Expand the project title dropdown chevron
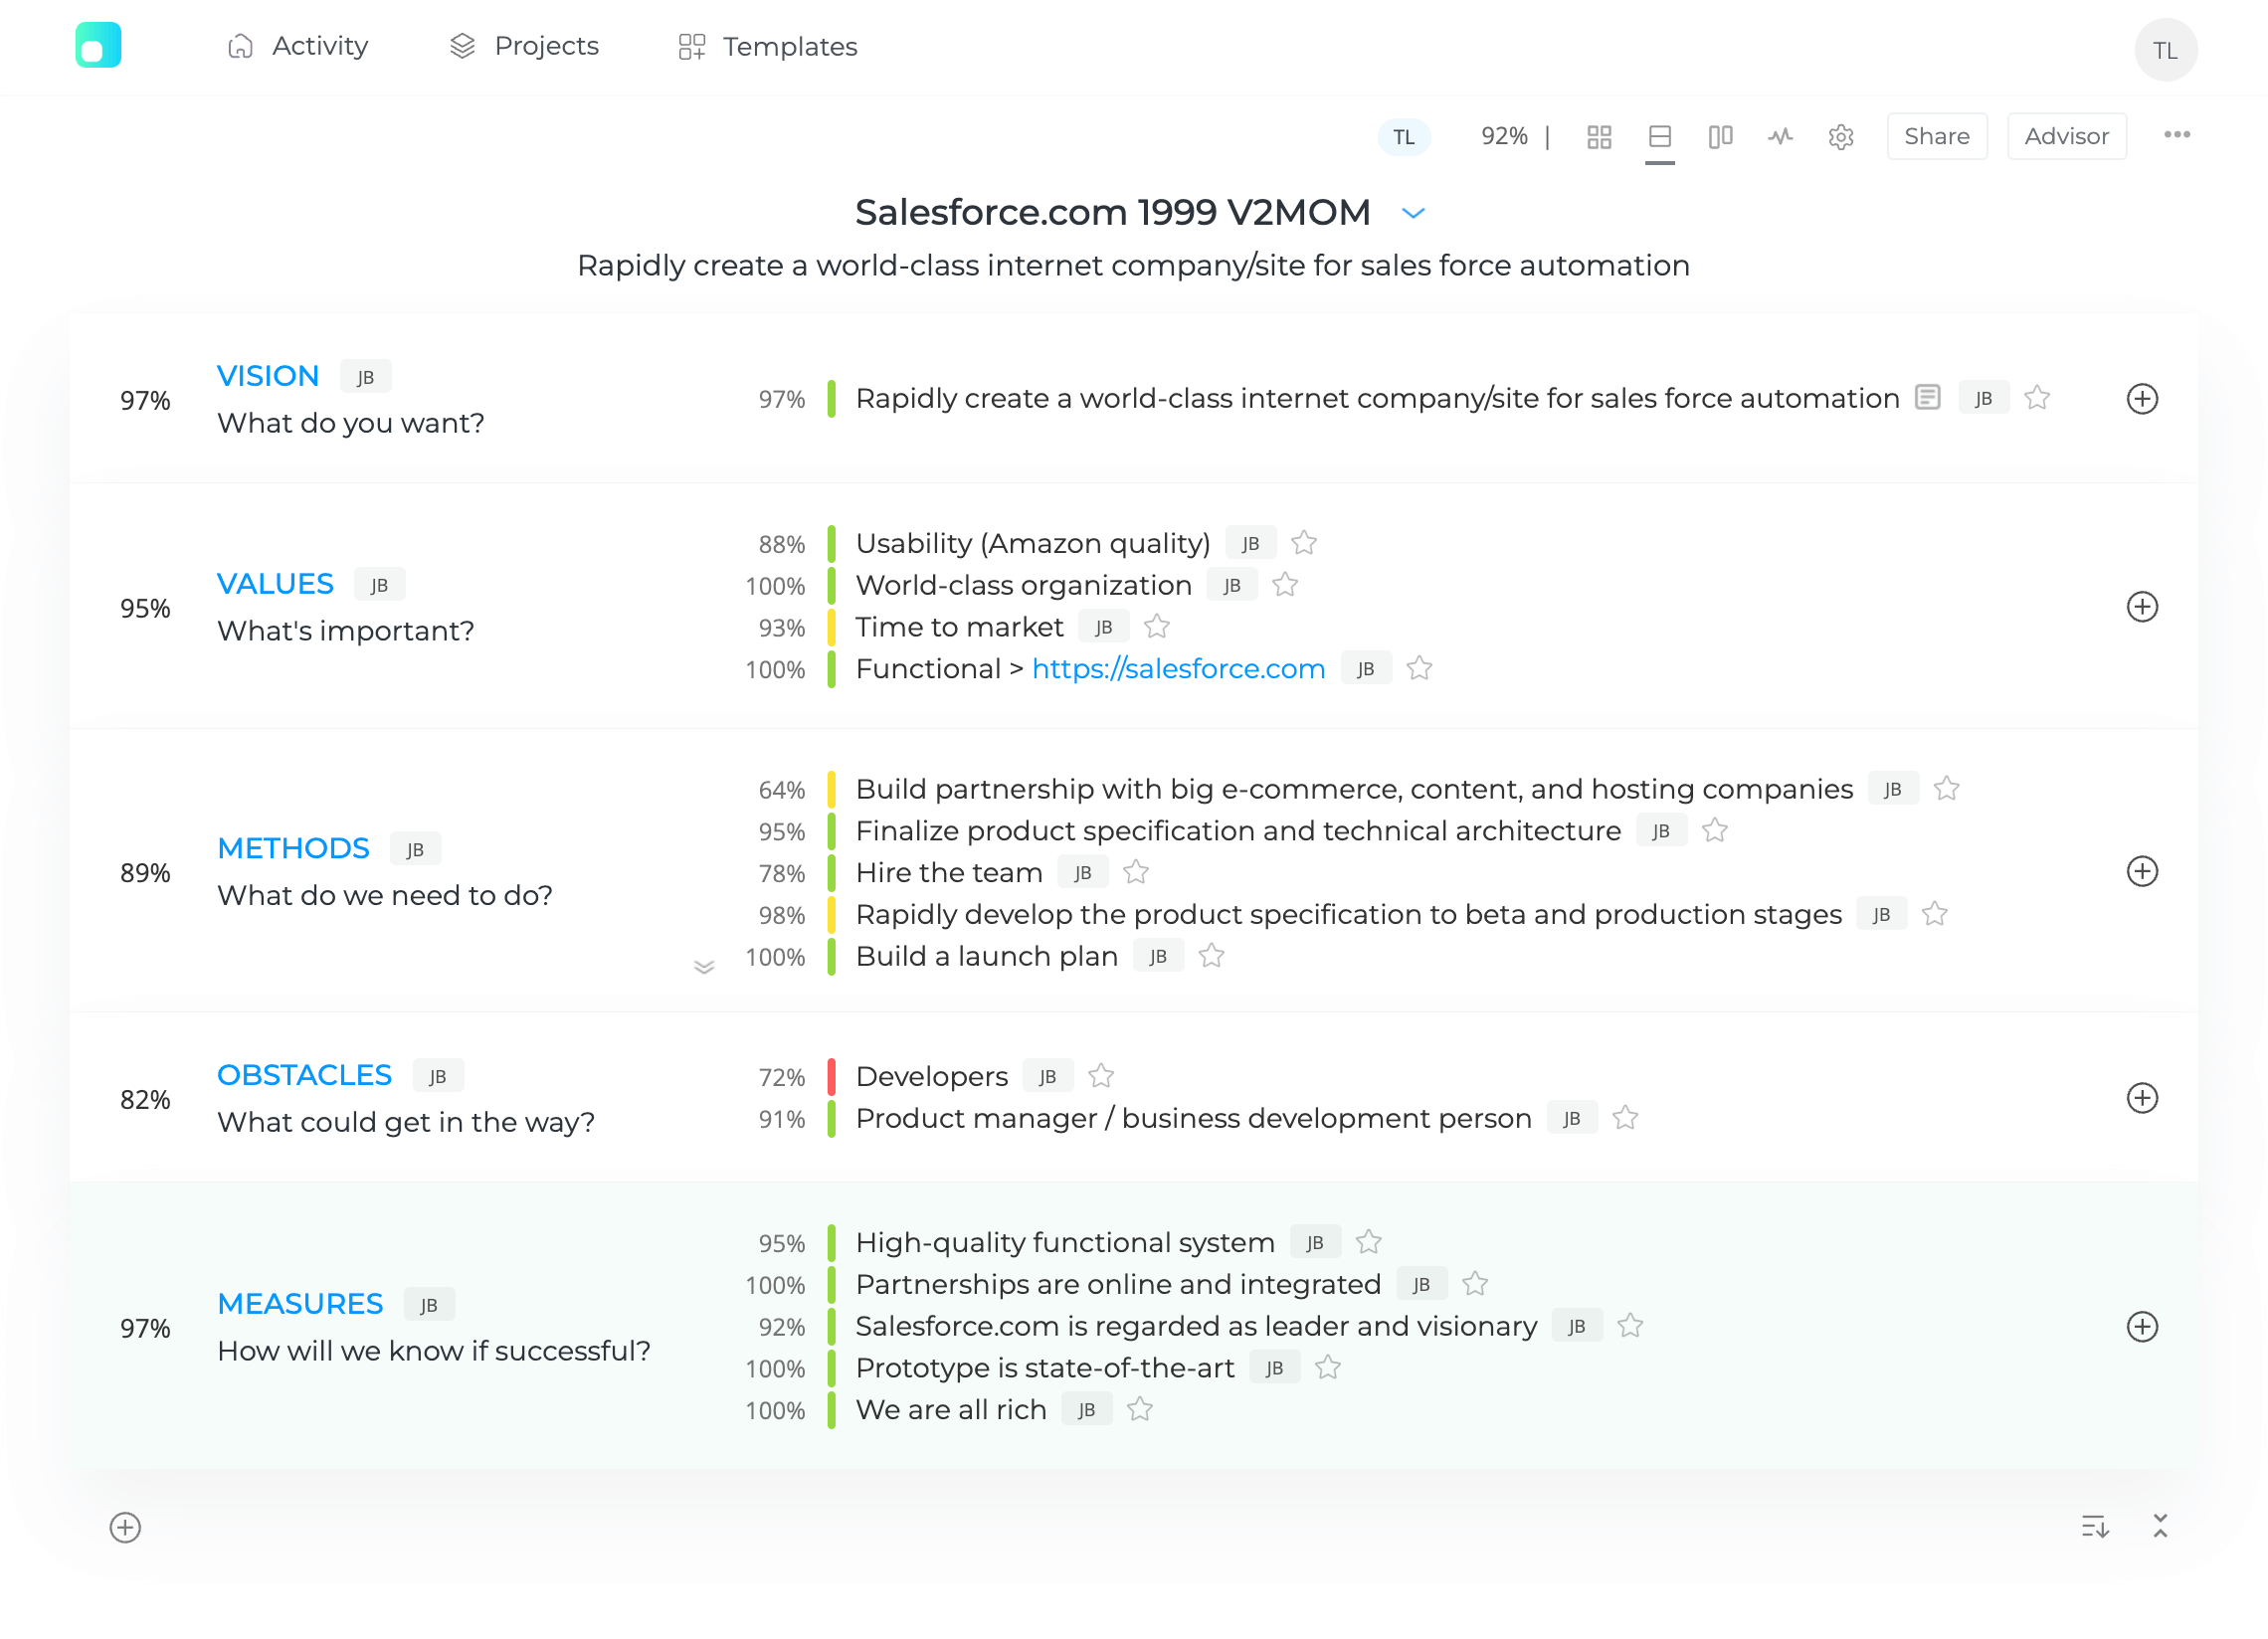Screen dimensions: 2268x1639 (1413, 213)
